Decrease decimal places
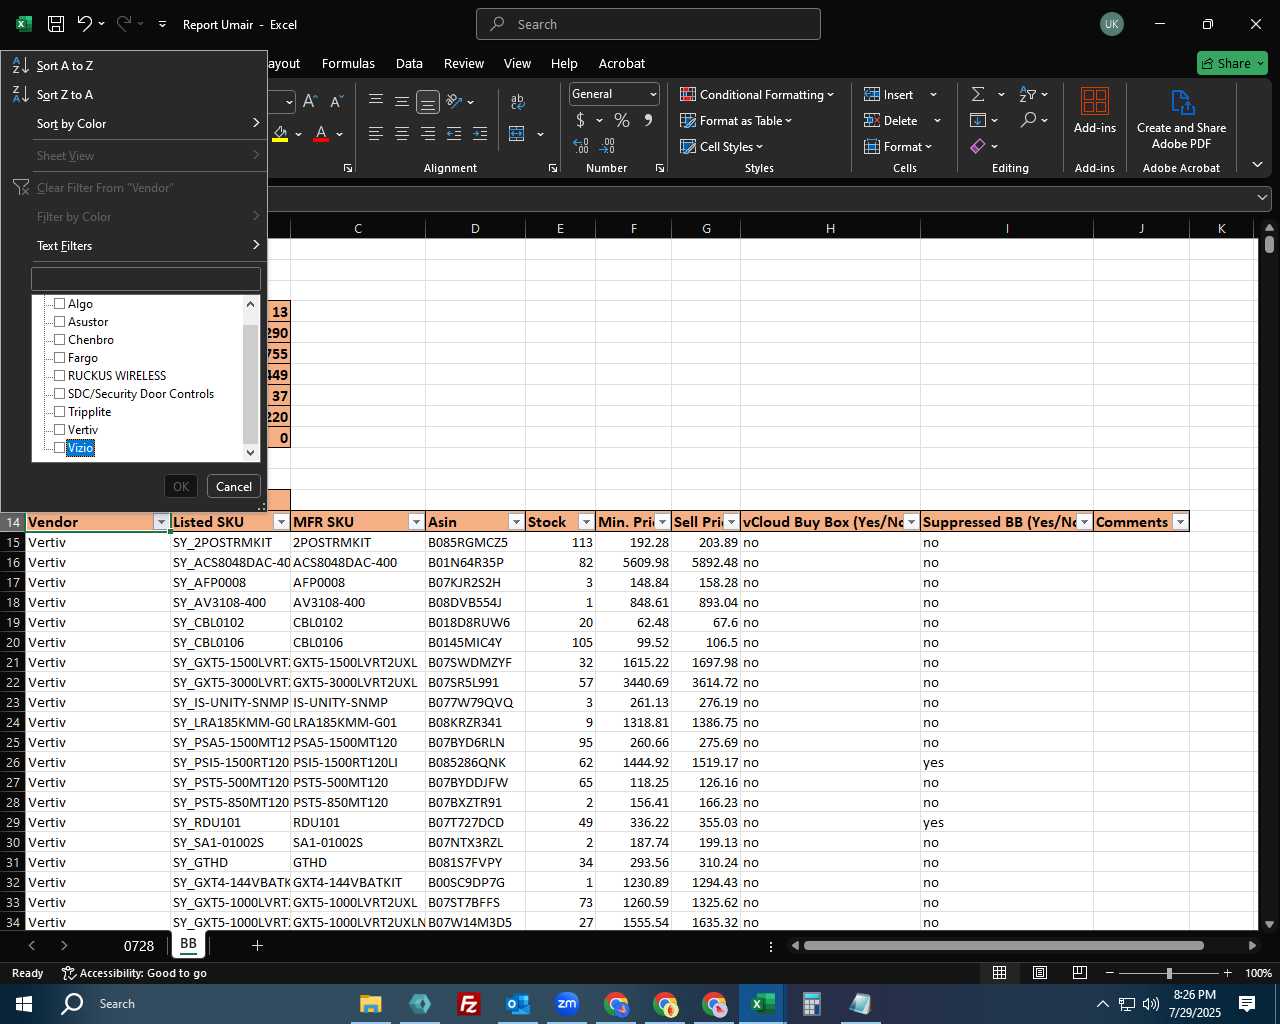This screenshot has width=1280, height=1024. 607,146
